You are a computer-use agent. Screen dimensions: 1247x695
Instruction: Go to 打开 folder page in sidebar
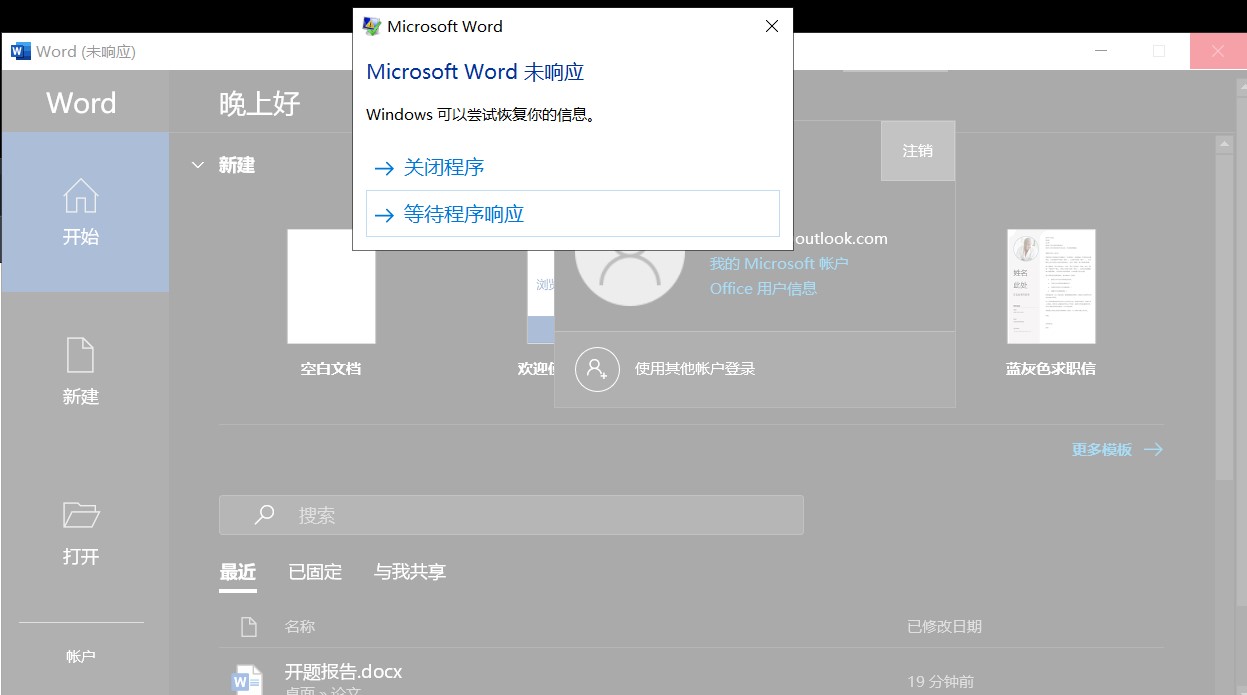pos(81,533)
